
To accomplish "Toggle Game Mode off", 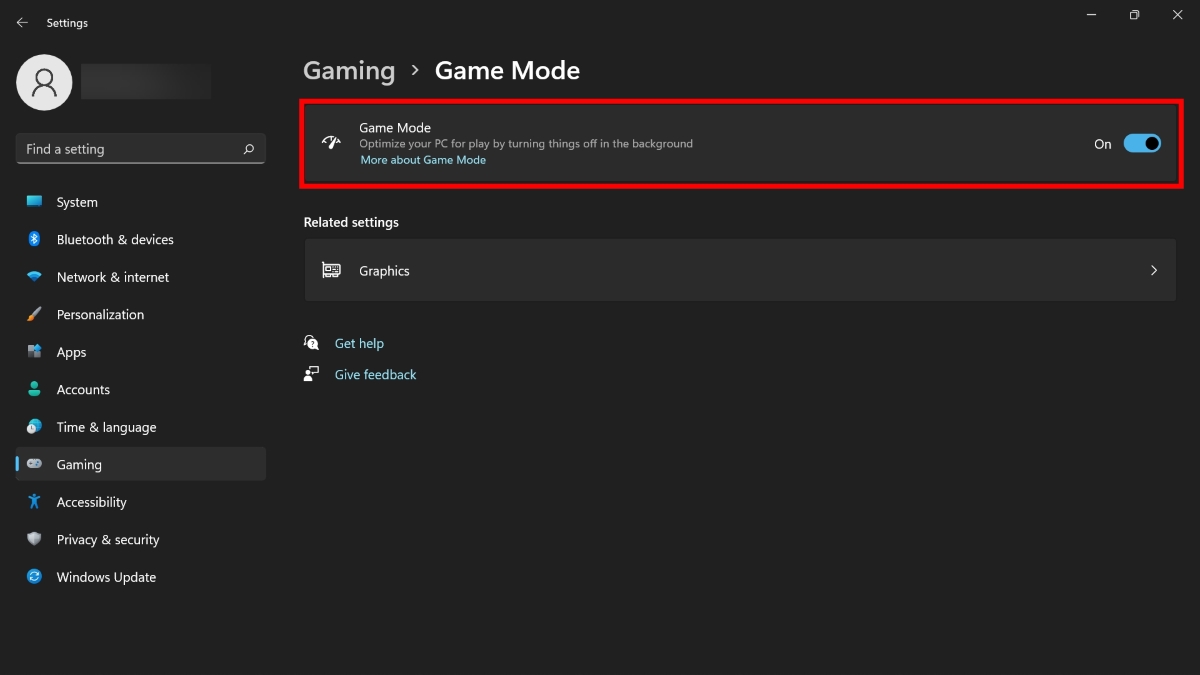I will (x=1143, y=143).
